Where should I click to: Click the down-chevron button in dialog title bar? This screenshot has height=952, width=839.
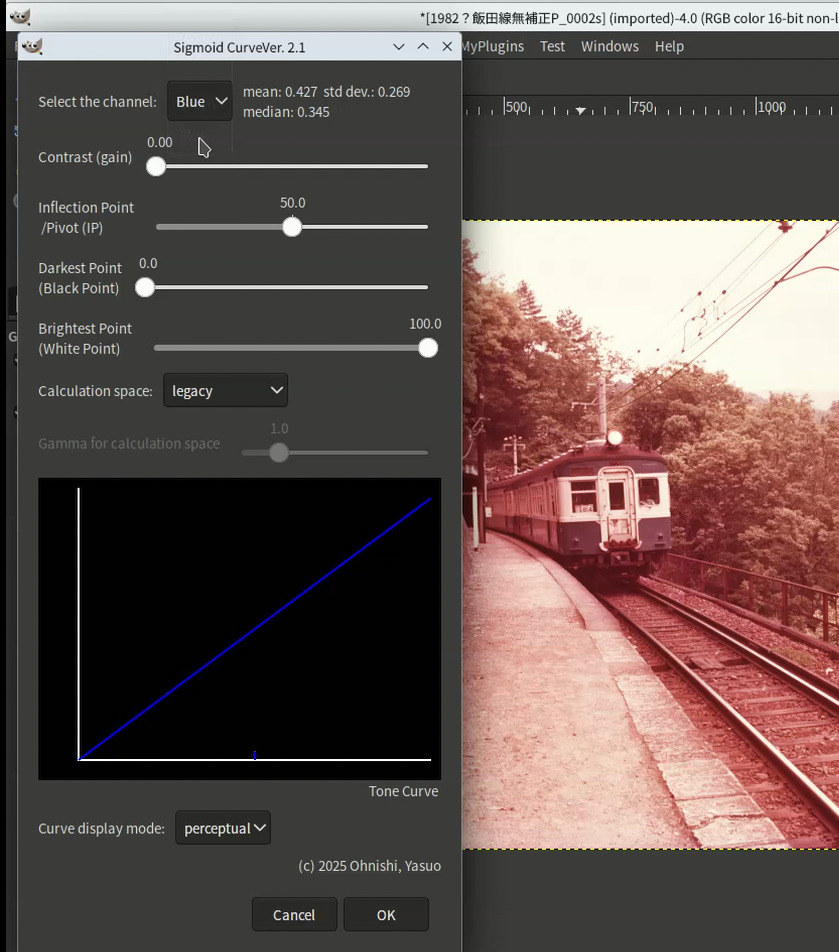(399, 47)
